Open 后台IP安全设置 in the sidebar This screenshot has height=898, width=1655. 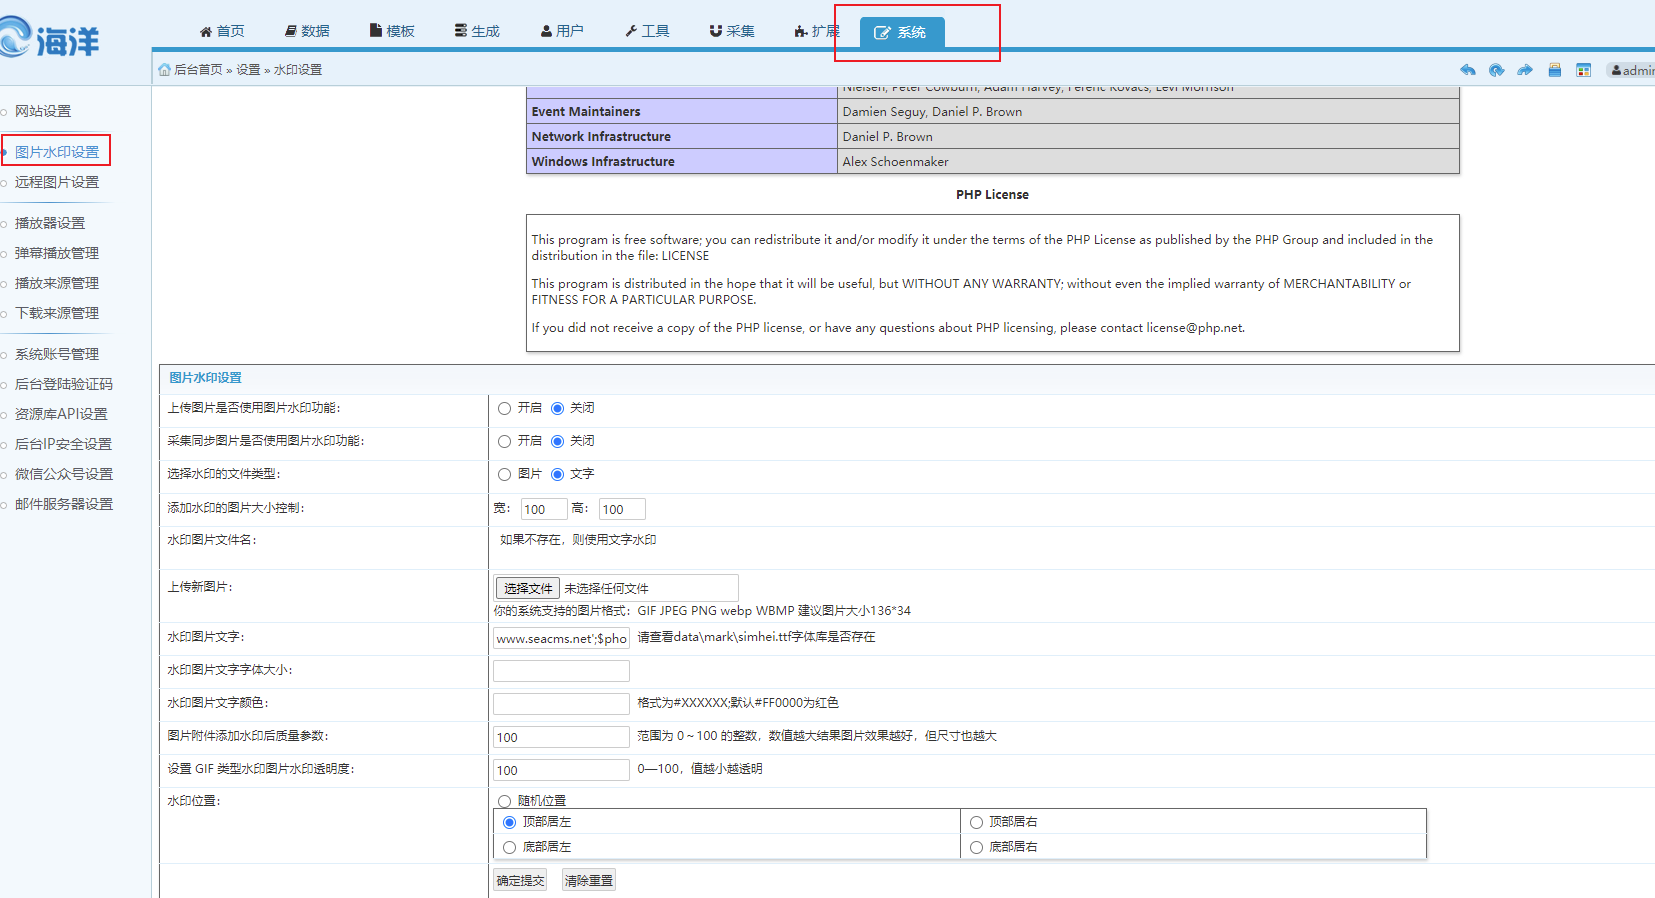pyautogui.click(x=63, y=444)
